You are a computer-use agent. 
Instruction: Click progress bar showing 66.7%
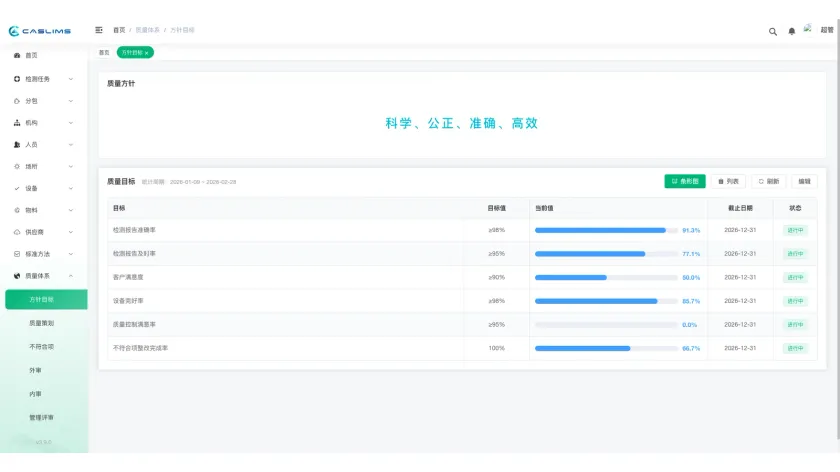pos(606,348)
